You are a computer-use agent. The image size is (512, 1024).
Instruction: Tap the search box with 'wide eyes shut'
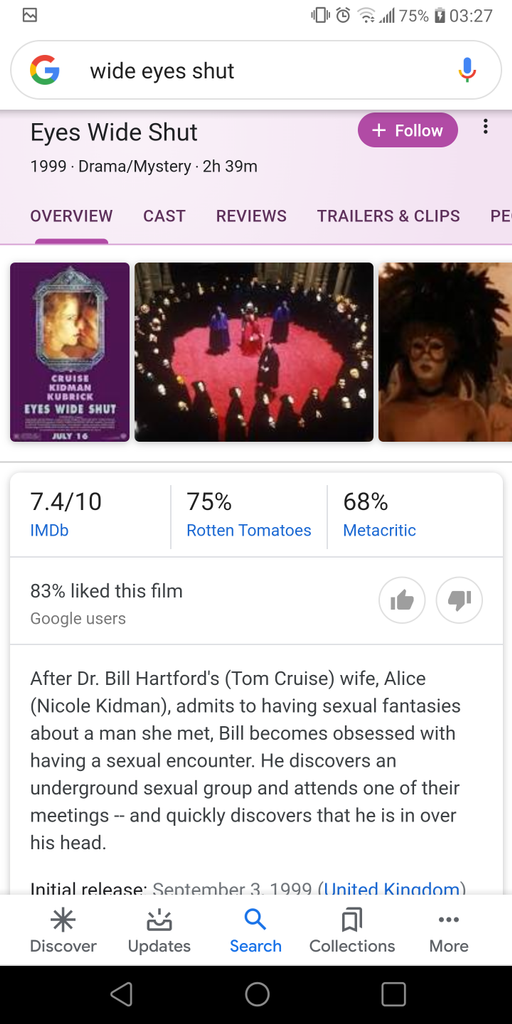[256, 70]
